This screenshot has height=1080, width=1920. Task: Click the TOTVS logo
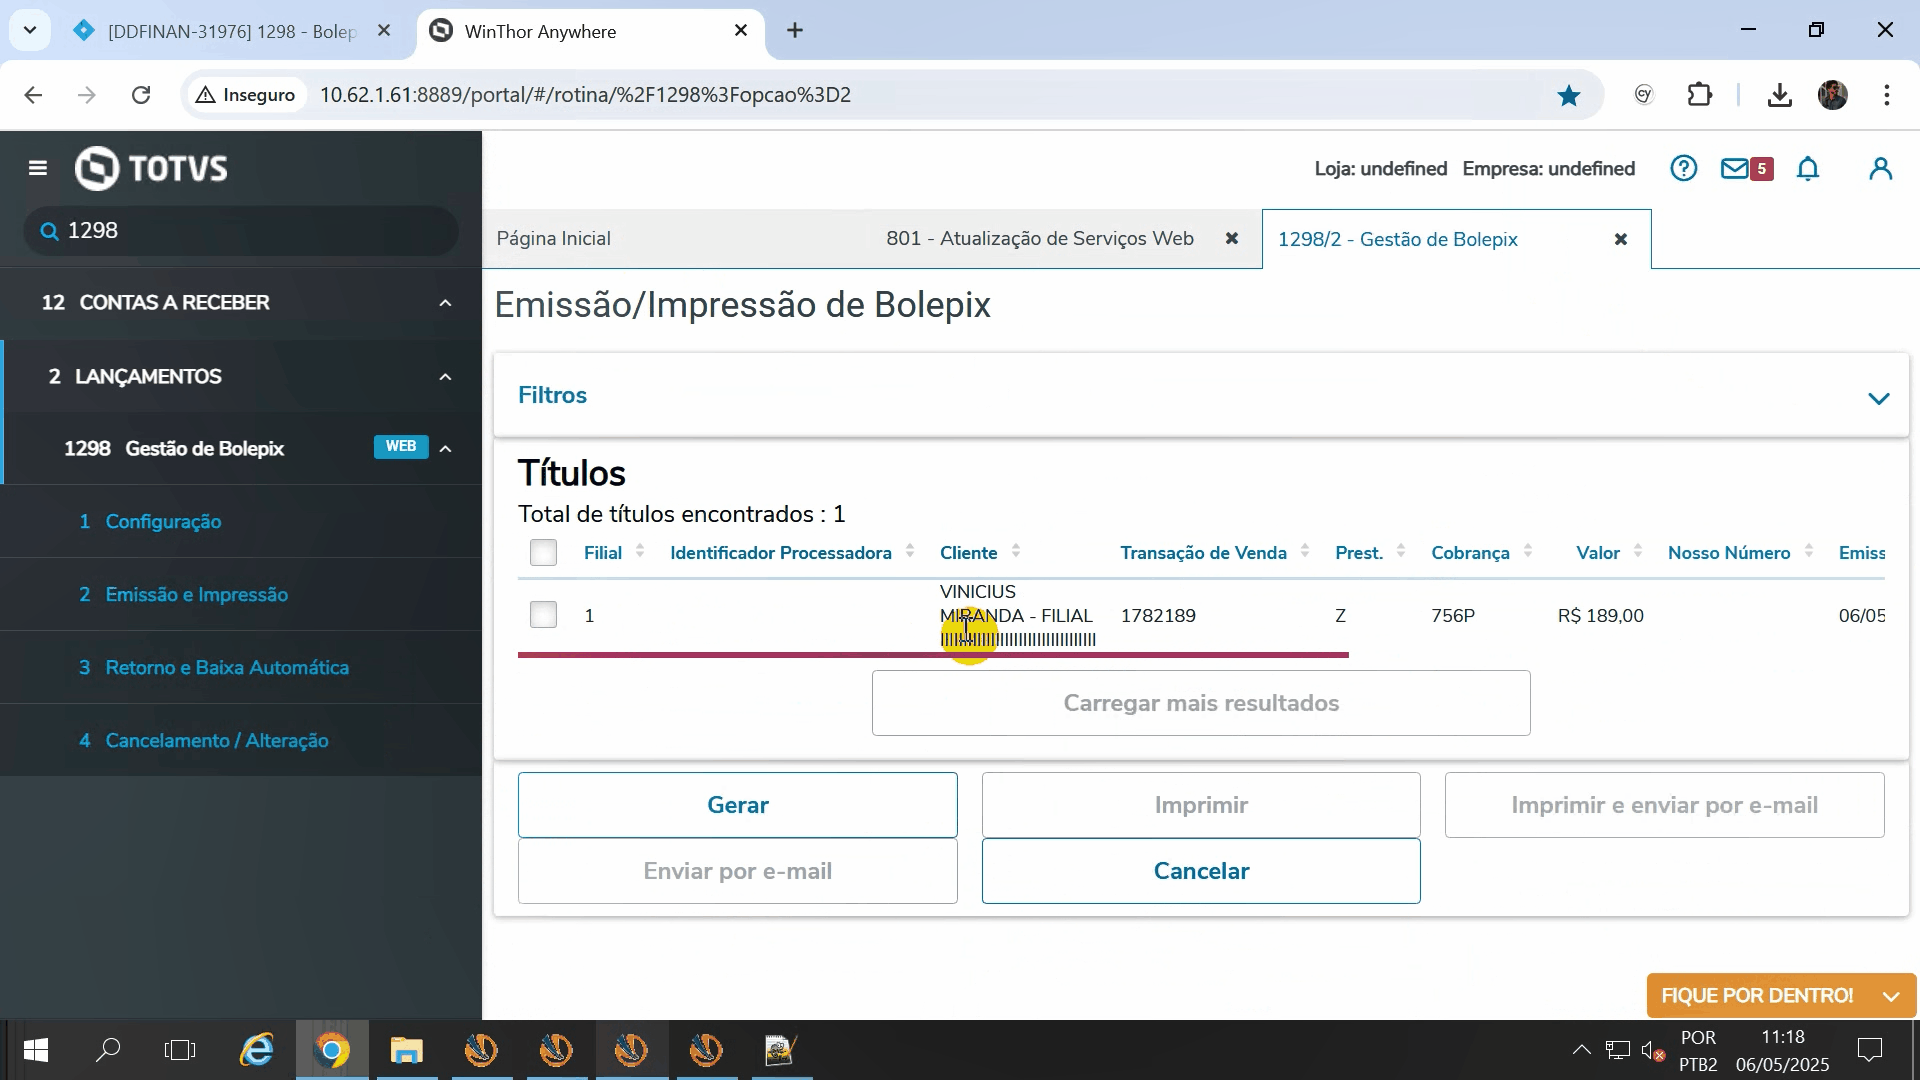[152, 168]
